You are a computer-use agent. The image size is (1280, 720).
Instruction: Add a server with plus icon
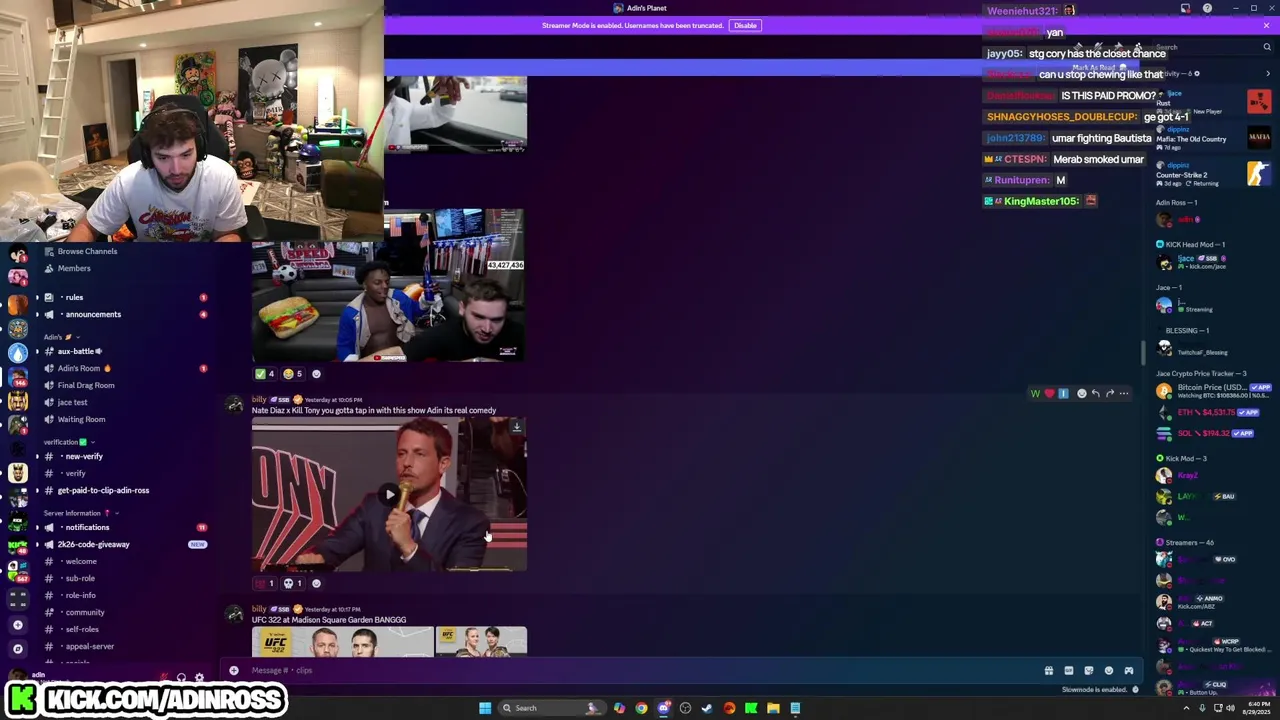(x=17, y=625)
